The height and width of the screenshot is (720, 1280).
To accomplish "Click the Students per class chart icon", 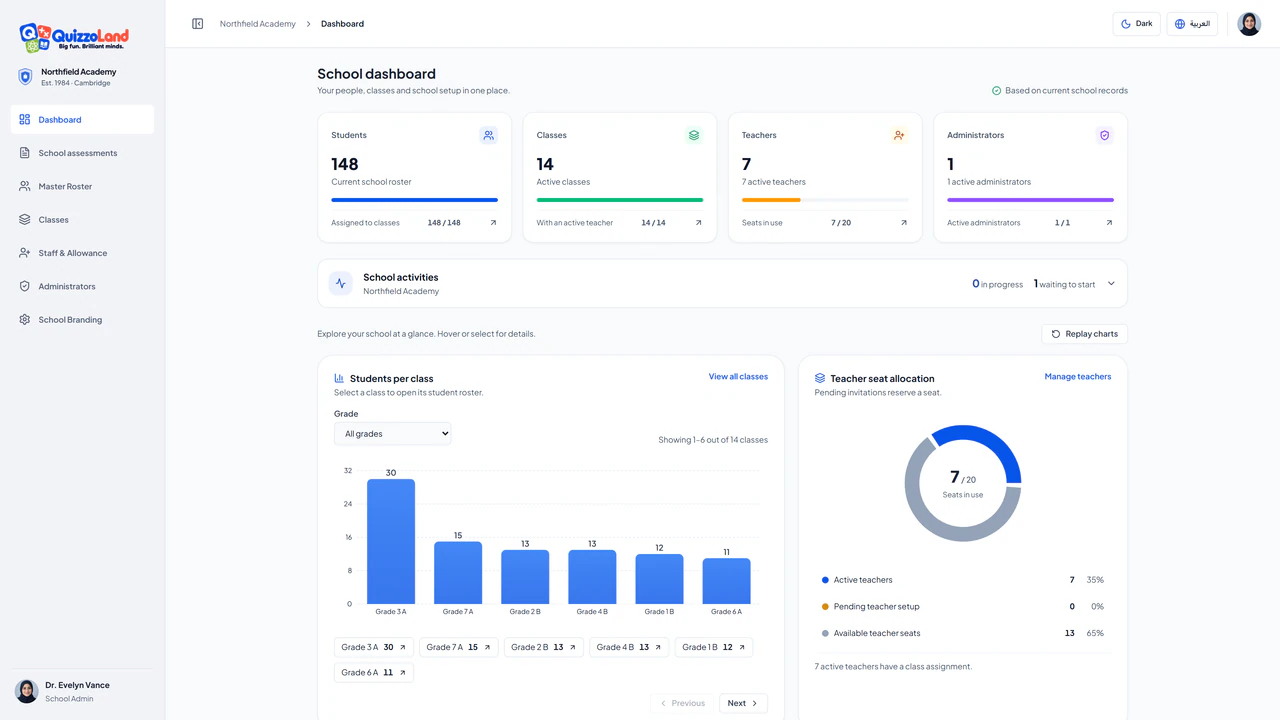I will pyautogui.click(x=339, y=379).
